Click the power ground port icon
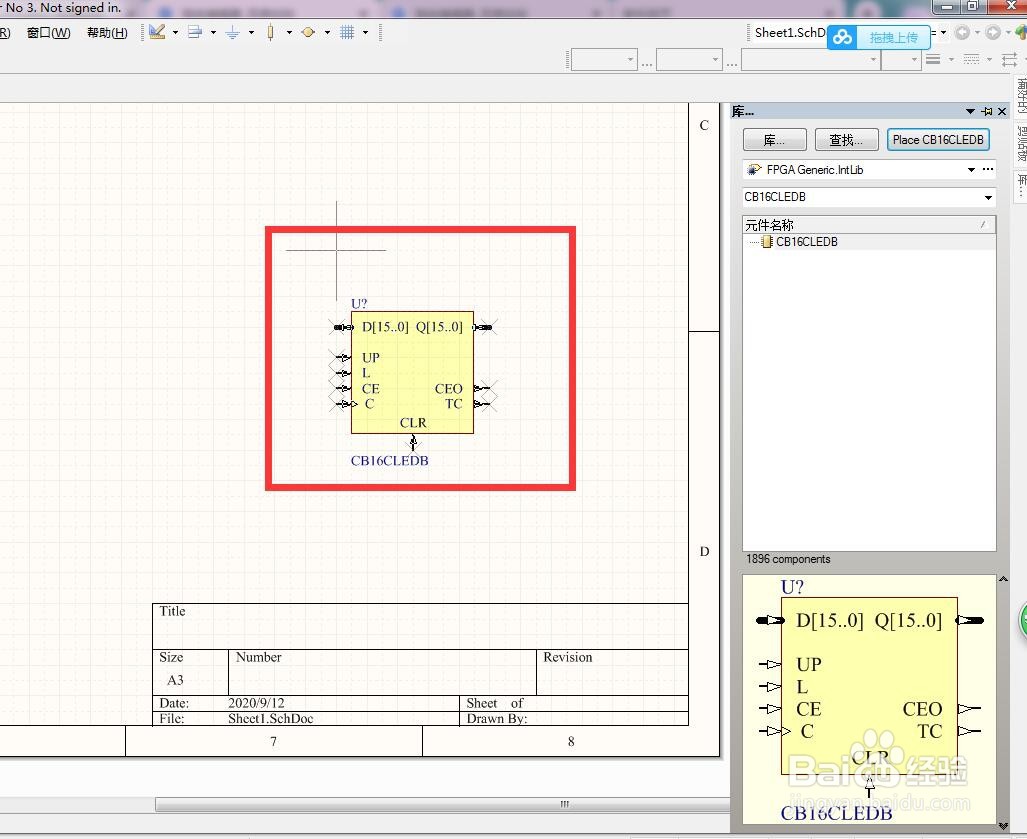1027x839 pixels. coord(233,32)
